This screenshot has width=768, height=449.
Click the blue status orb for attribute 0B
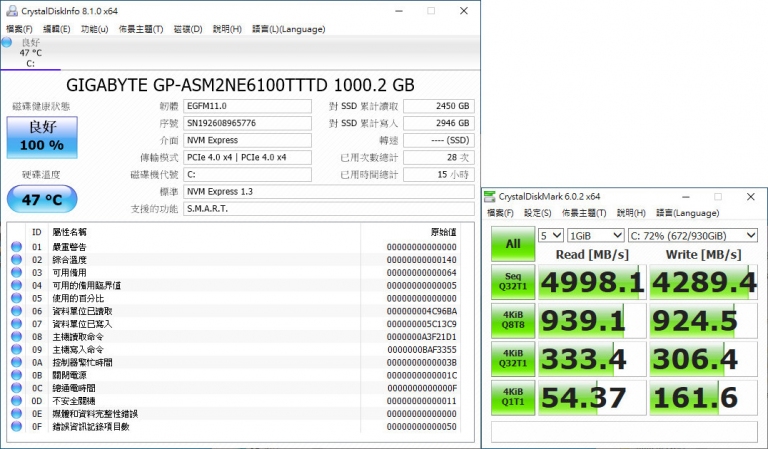[17, 375]
